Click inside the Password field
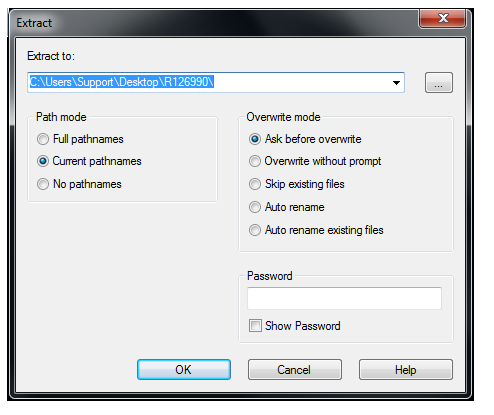The height and width of the screenshot is (415, 494). point(344,298)
